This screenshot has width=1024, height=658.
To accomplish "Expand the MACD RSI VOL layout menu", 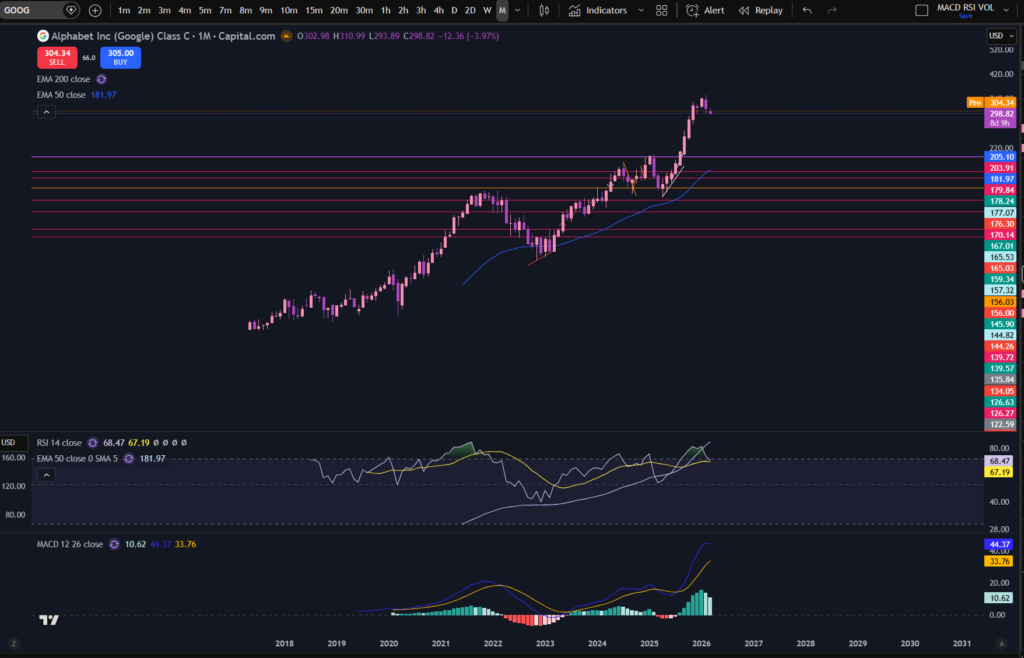I will coord(1006,9).
